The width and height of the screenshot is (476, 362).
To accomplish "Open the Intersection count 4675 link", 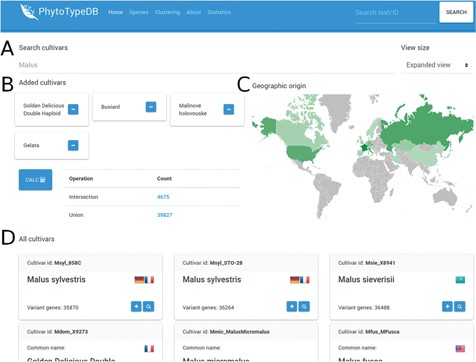I will 163,197.
